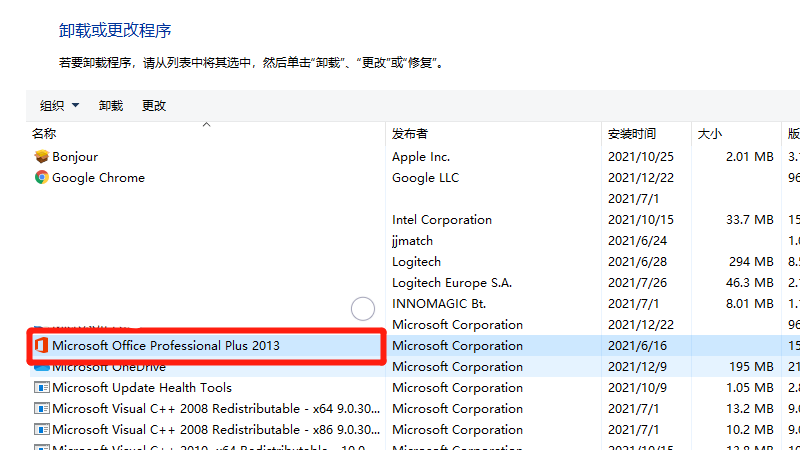Image resolution: width=800 pixels, height=450 pixels.
Task: Select the INNOMAGIC Bt. program row
Action: 441,304
